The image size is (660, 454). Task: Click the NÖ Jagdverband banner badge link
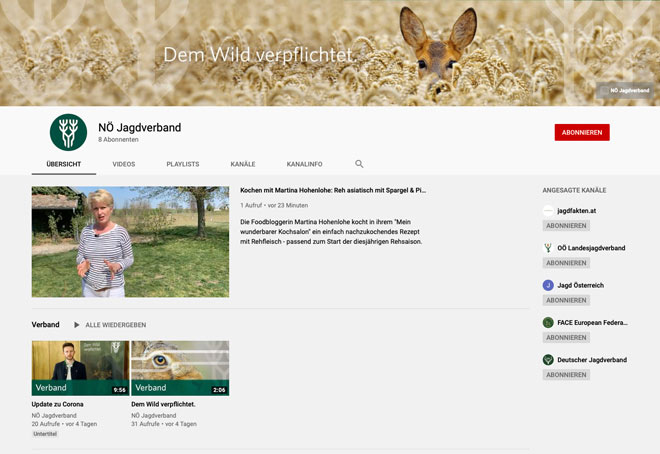click(625, 90)
